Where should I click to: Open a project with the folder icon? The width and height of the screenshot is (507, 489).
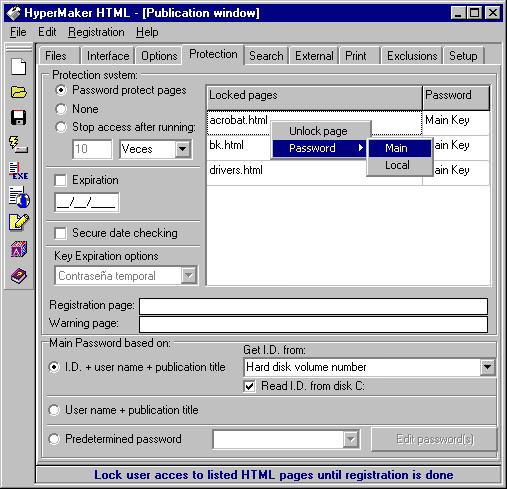19,92
